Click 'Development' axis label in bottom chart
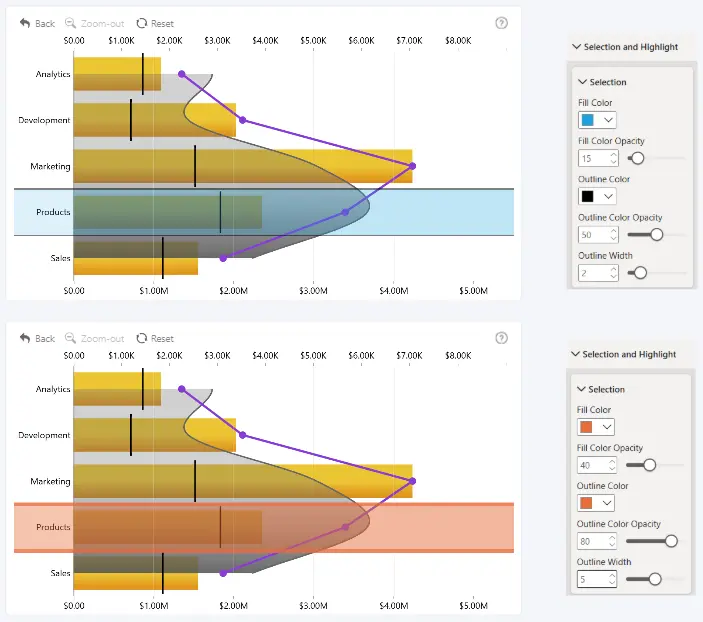The width and height of the screenshot is (703, 622). point(44,435)
